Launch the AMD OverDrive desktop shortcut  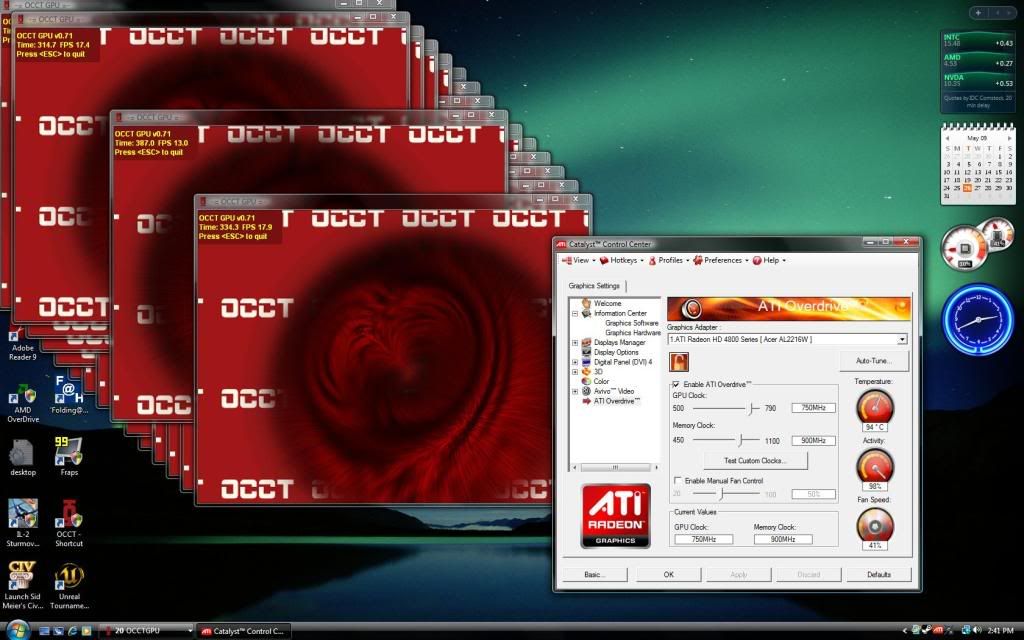coord(23,403)
